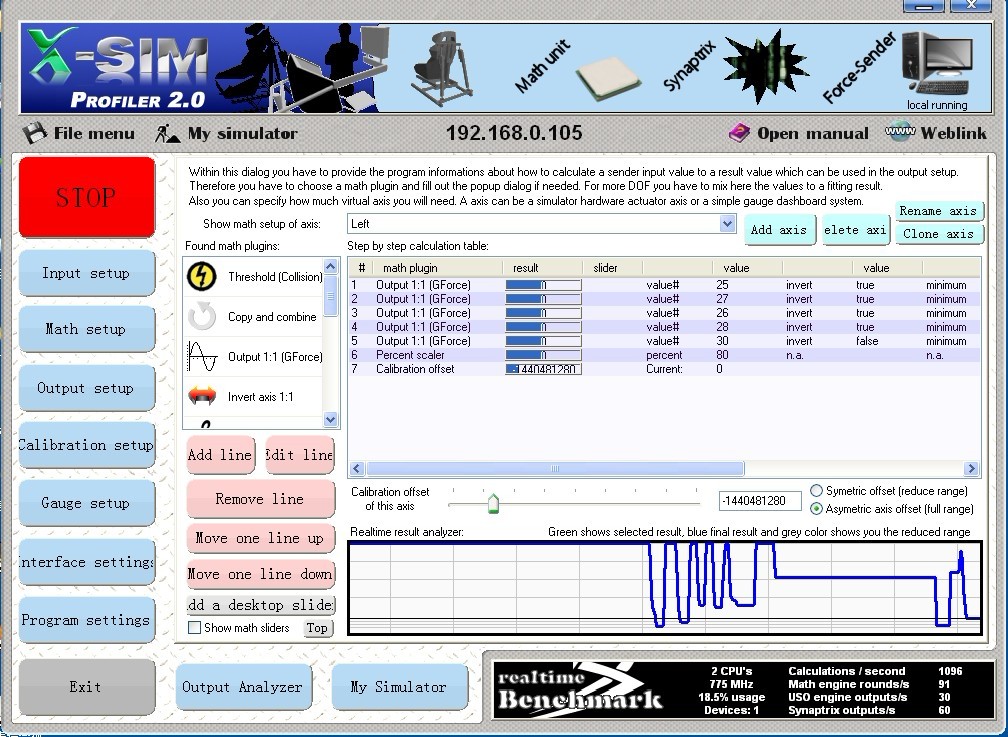The width and height of the screenshot is (1008, 737).
Task: Go to Gauge setup
Action: 87,503
